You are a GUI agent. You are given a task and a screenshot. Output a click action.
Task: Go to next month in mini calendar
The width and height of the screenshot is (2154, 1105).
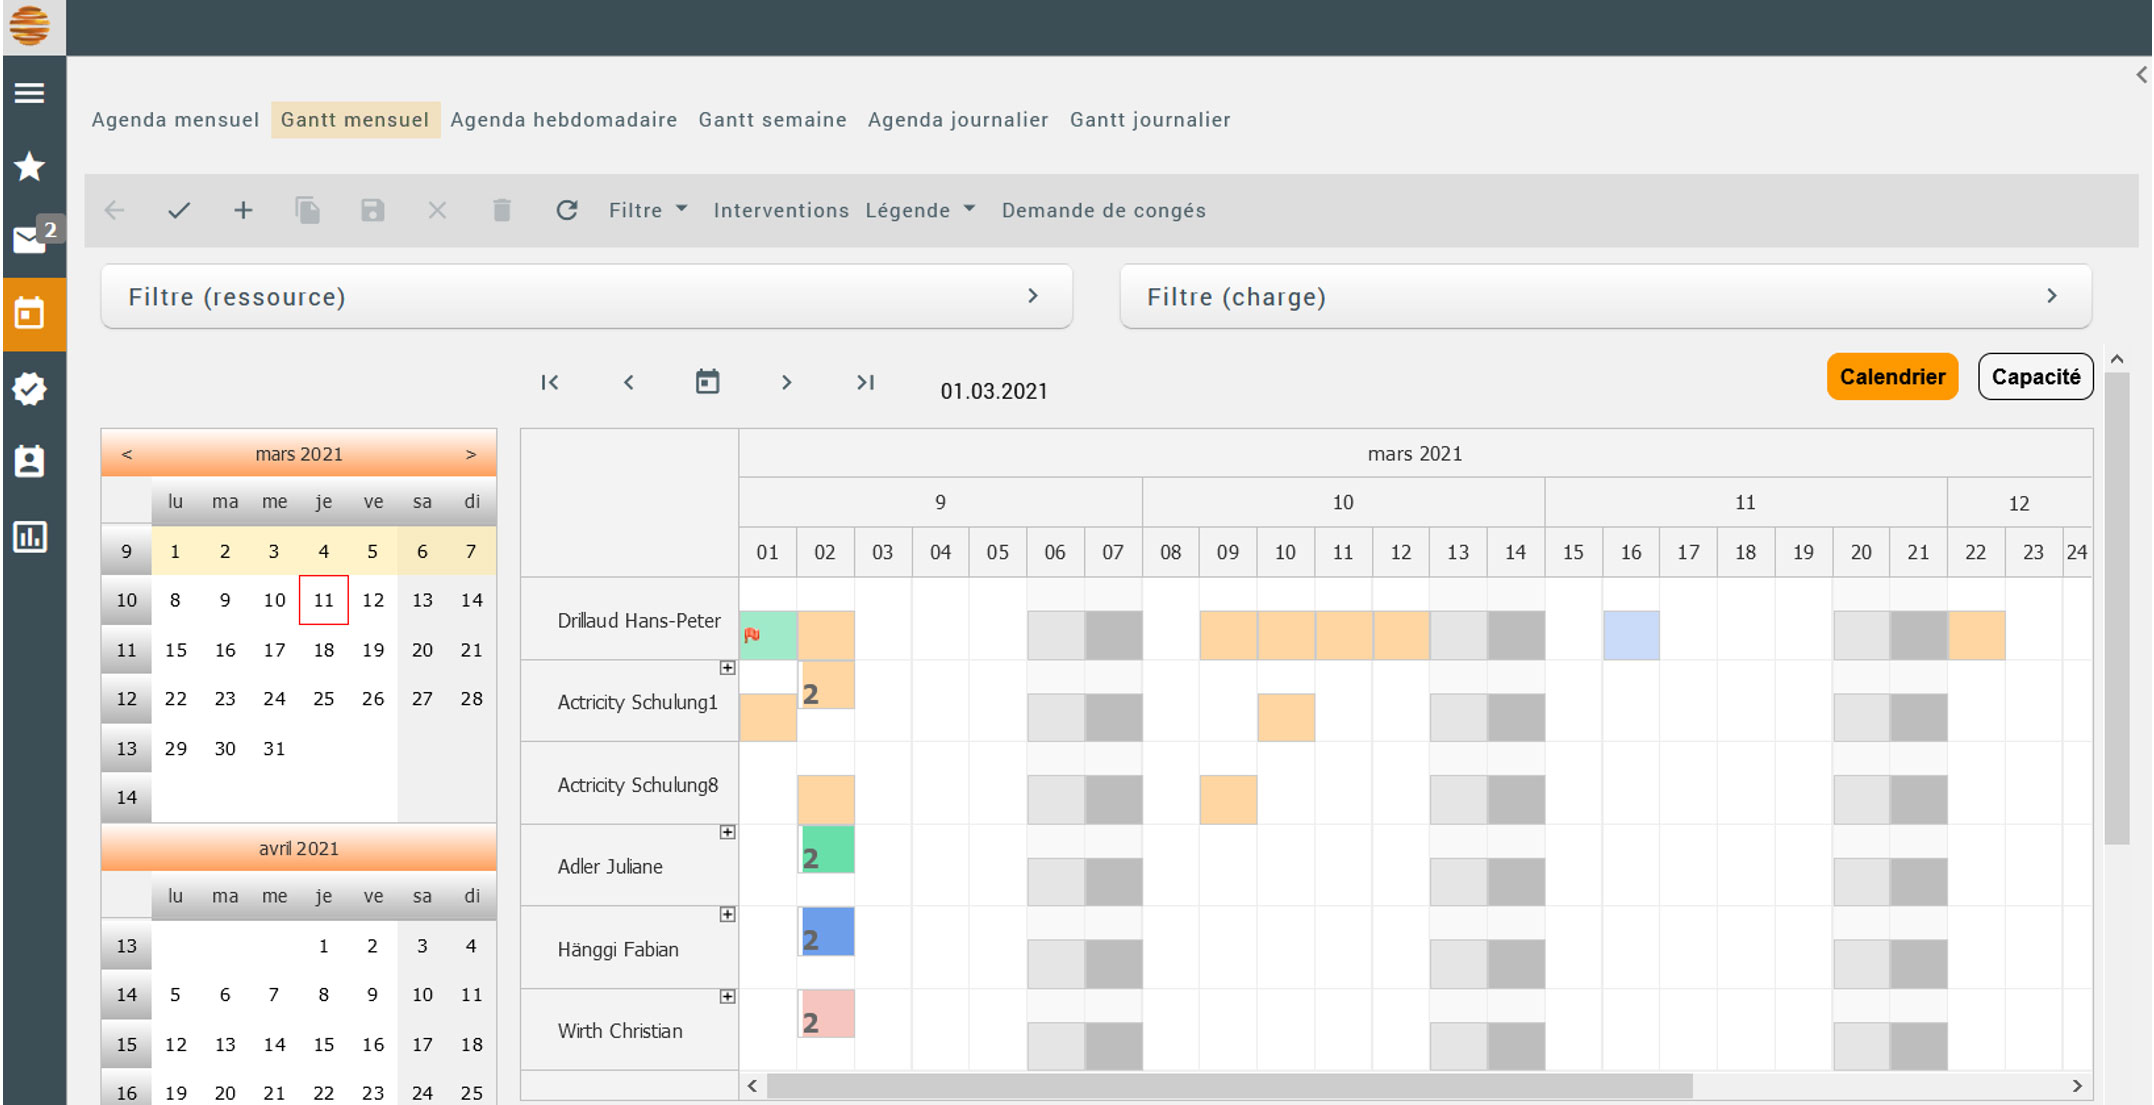point(471,454)
